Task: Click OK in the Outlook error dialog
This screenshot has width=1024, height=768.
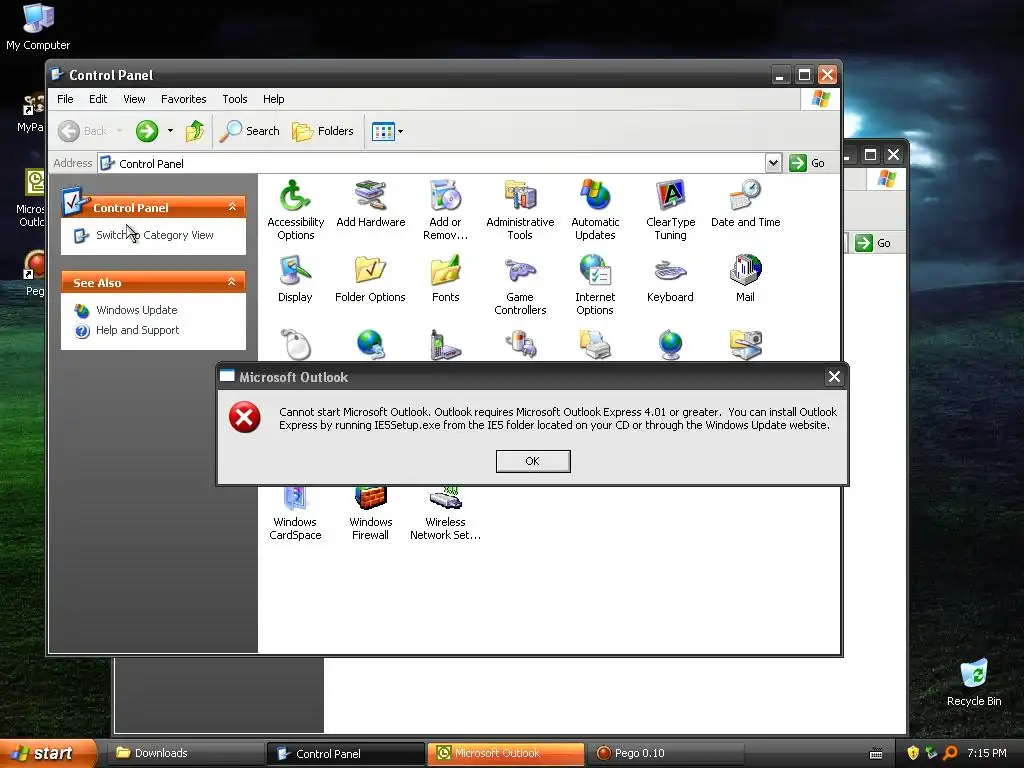Action: pos(533,461)
